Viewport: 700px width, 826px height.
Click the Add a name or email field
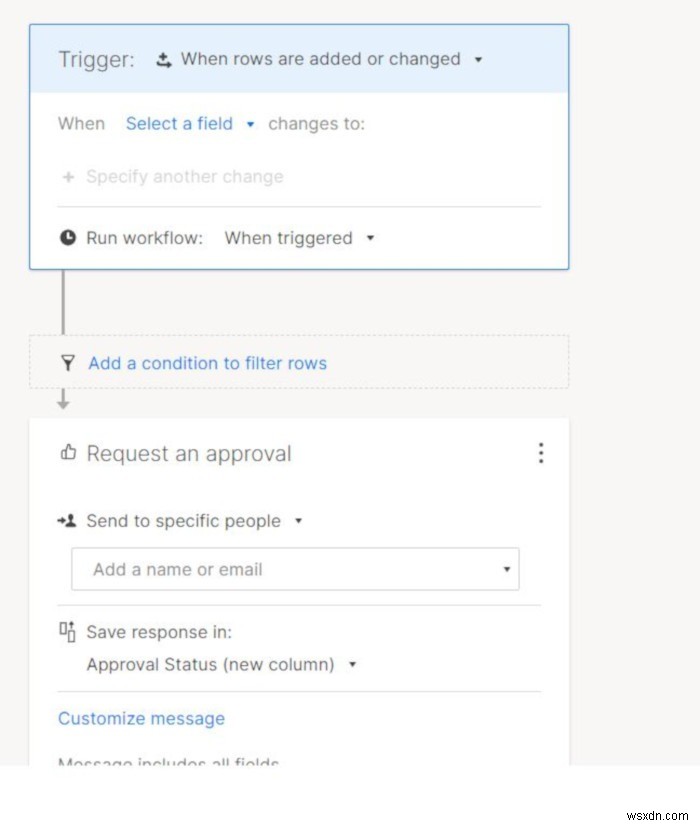tap(280, 570)
